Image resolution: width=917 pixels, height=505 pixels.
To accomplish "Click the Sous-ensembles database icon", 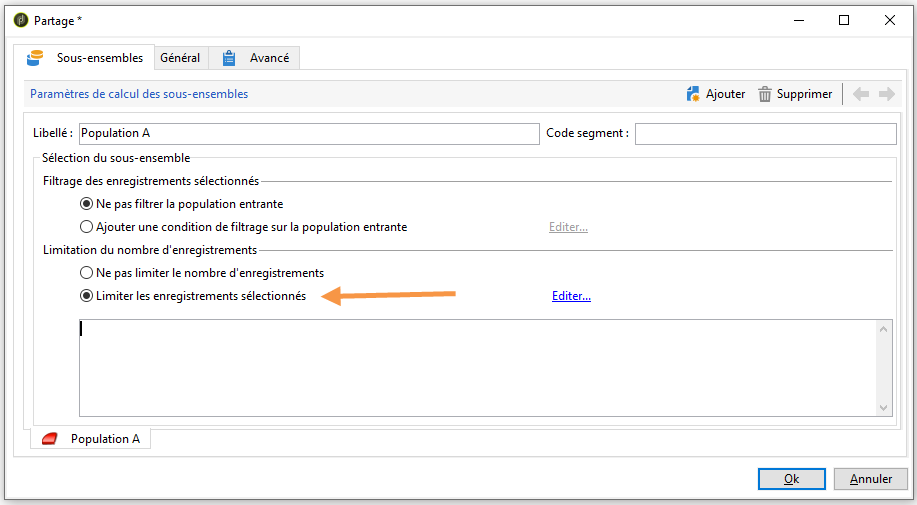I will point(35,58).
